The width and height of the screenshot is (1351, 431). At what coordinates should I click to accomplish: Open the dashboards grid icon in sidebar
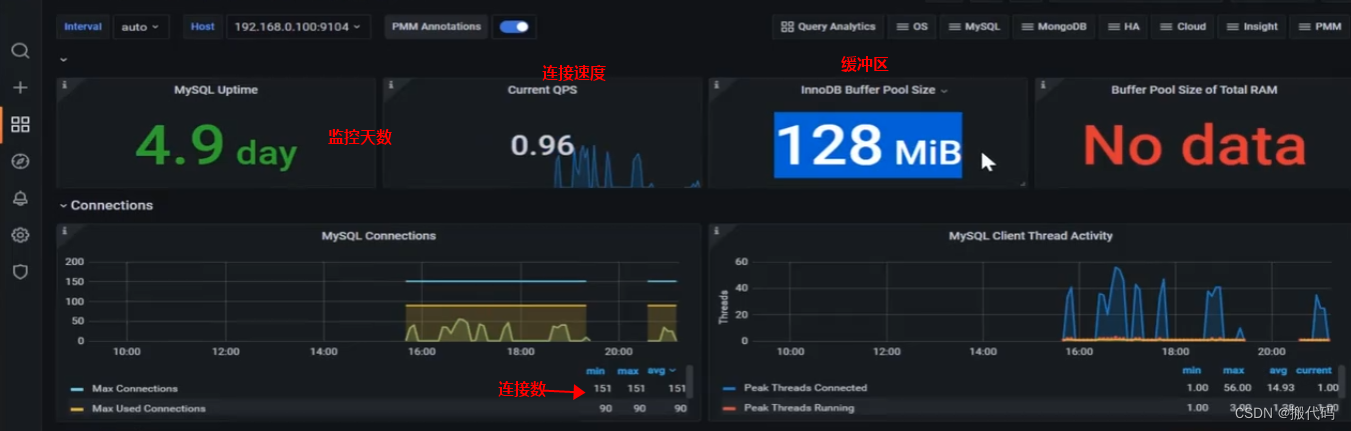(x=20, y=124)
